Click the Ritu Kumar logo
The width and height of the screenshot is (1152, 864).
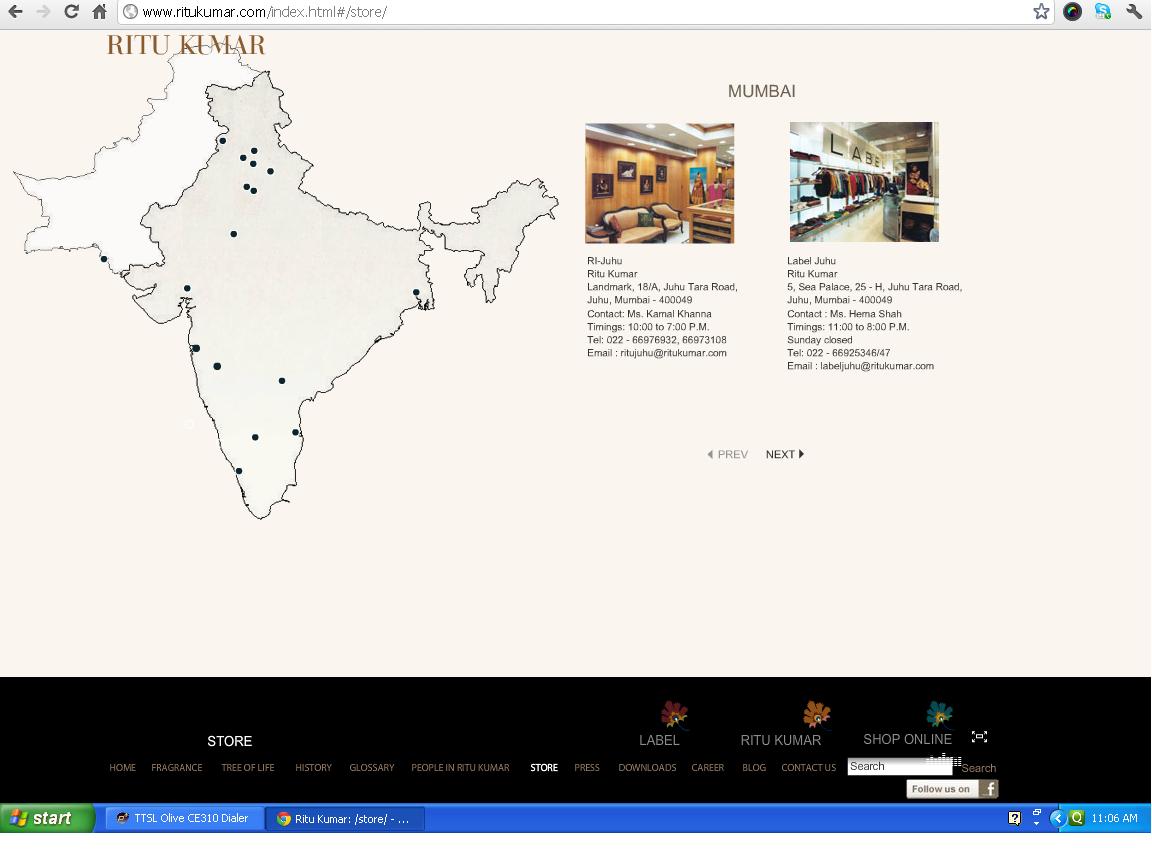coord(186,45)
